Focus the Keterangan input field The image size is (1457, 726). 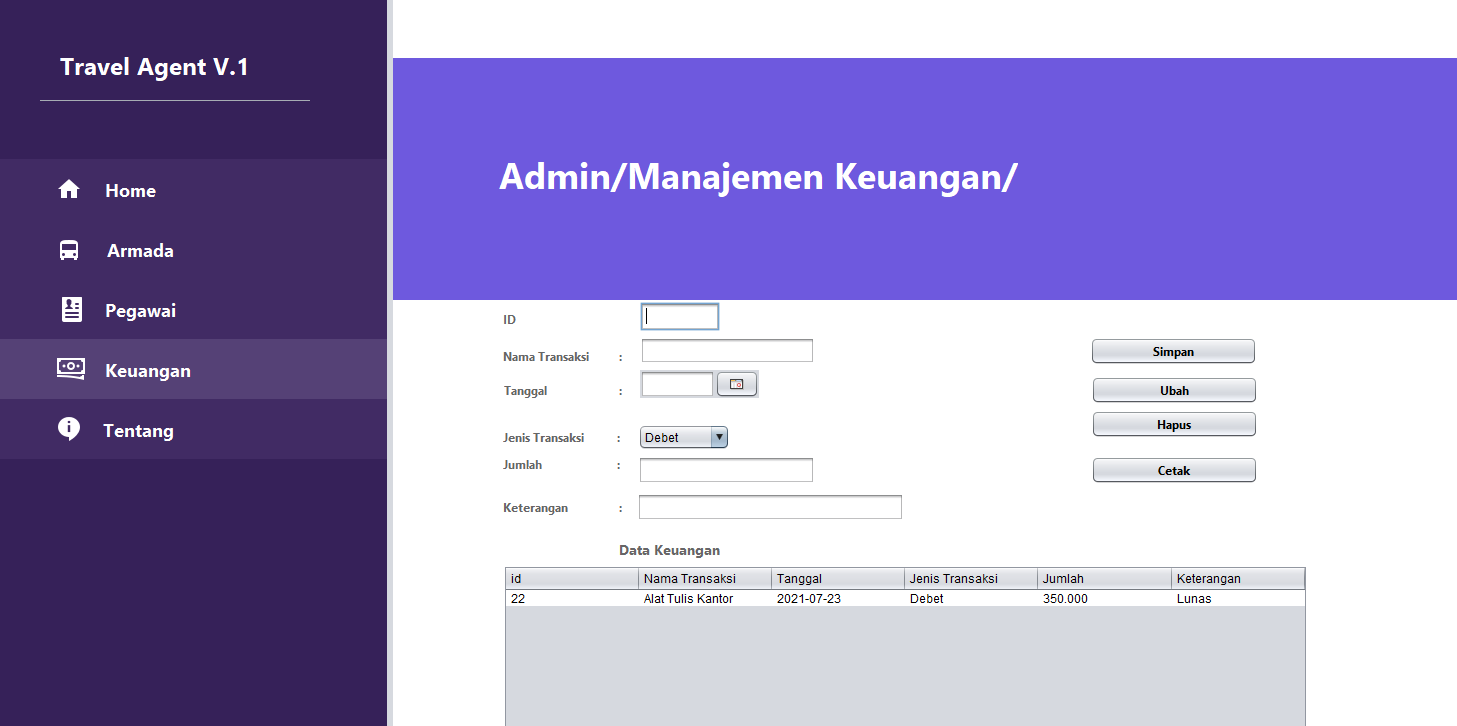770,507
